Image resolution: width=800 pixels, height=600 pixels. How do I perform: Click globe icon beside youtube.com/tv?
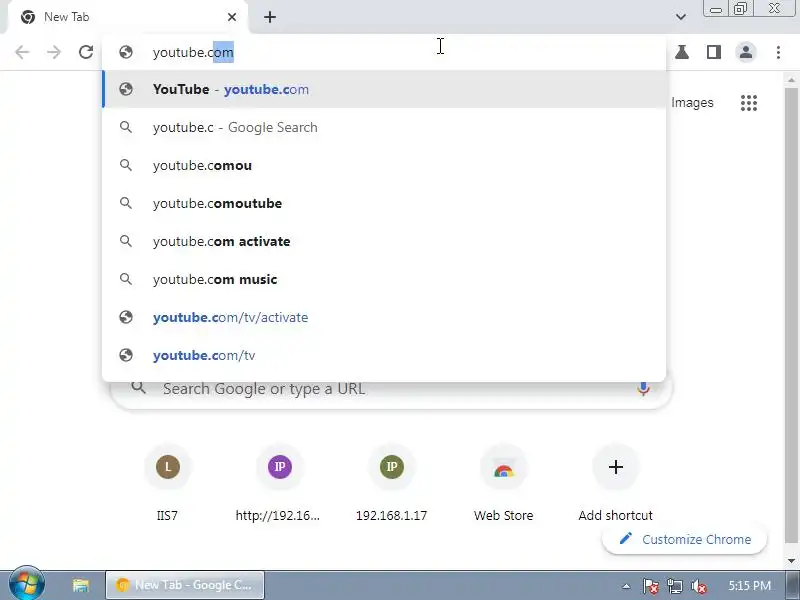tap(126, 355)
